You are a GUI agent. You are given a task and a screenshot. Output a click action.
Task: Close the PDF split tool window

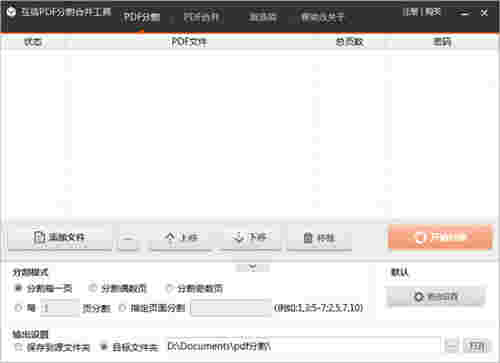pos(484,13)
